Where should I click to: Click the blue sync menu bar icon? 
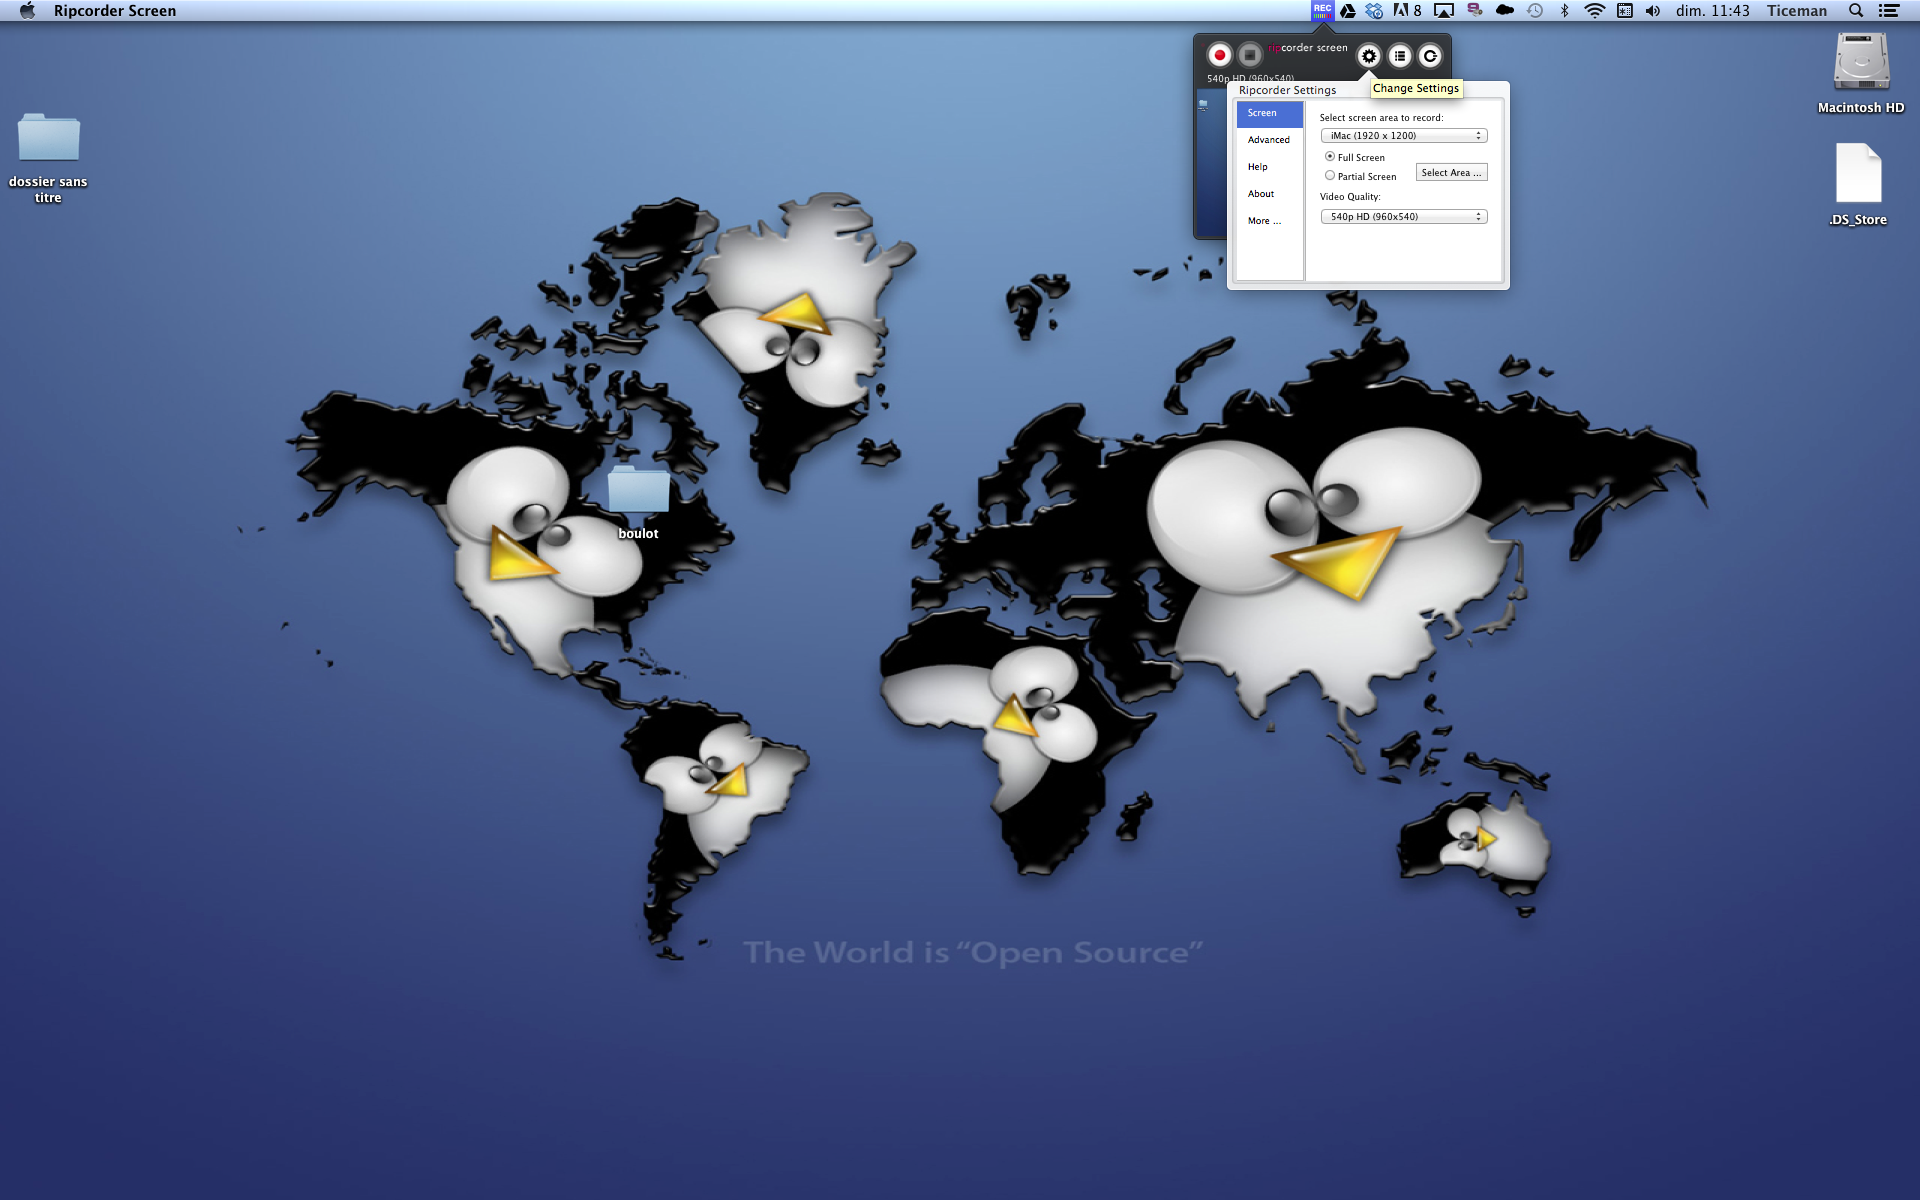(x=1374, y=11)
